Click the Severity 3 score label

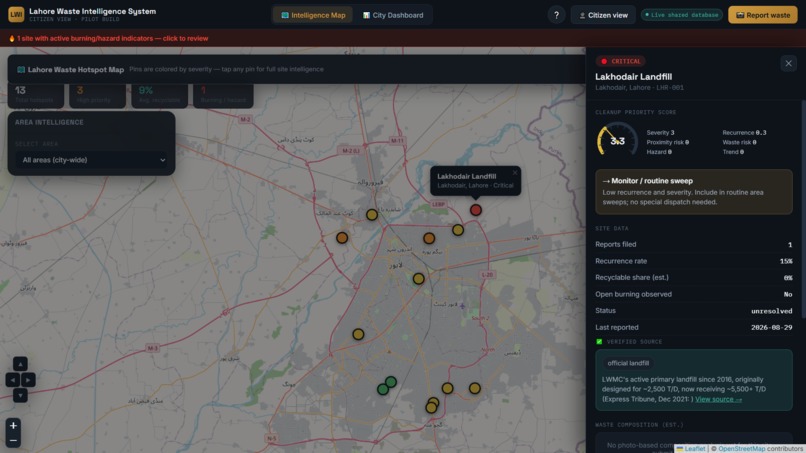(660, 133)
